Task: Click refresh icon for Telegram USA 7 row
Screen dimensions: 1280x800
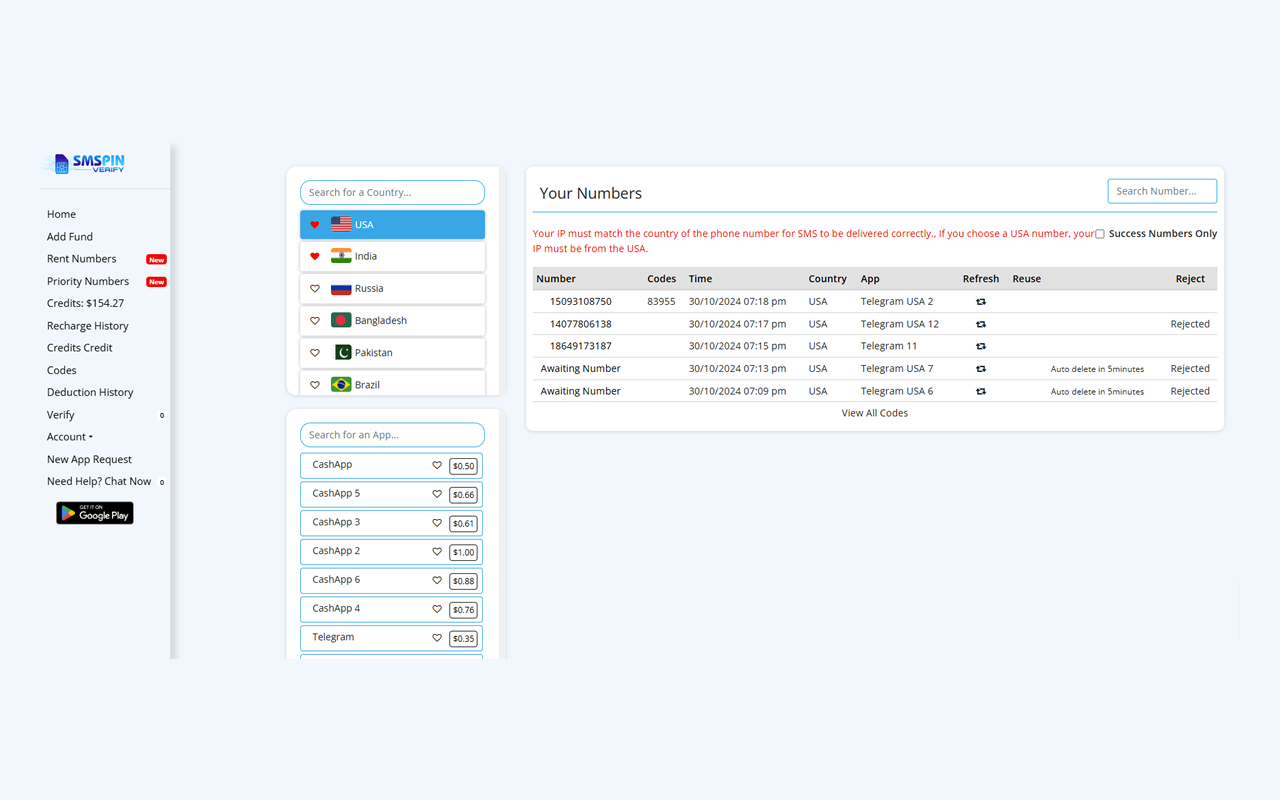Action: 980,369
